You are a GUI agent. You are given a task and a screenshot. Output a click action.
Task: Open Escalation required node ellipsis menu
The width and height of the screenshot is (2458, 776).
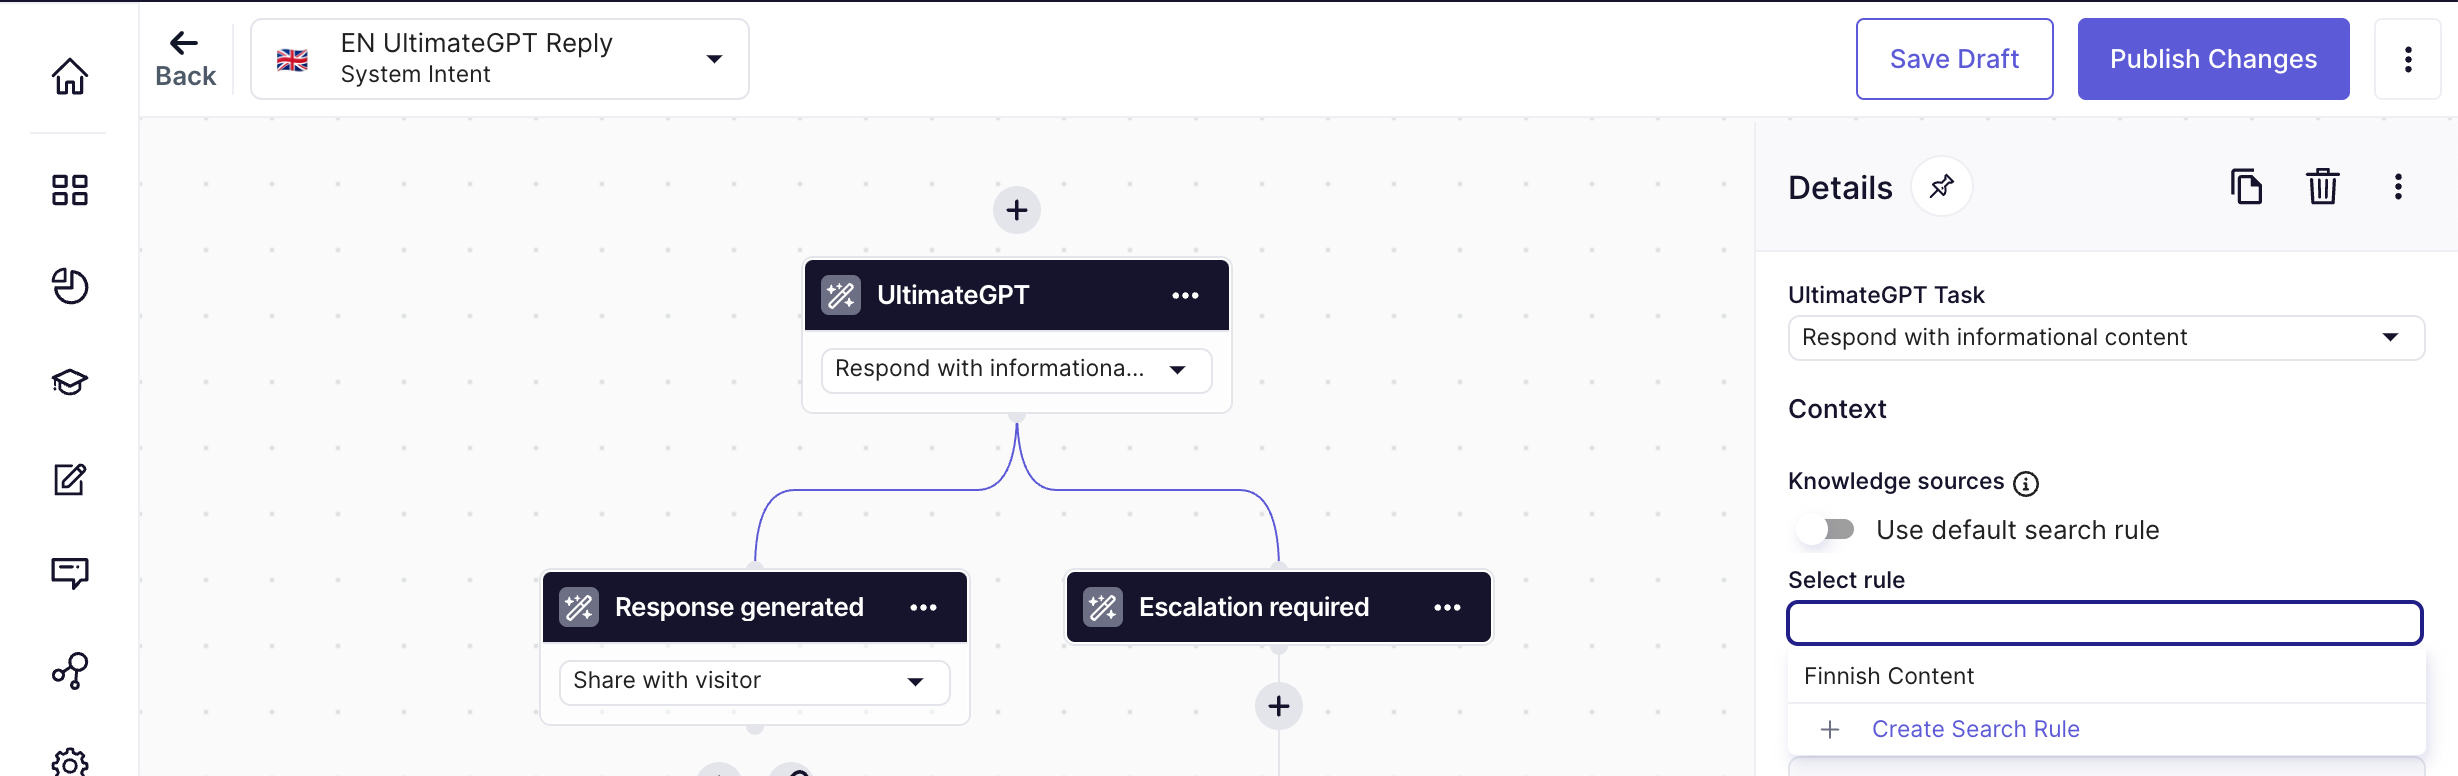pyautogui.click(x=1447, y=608)
